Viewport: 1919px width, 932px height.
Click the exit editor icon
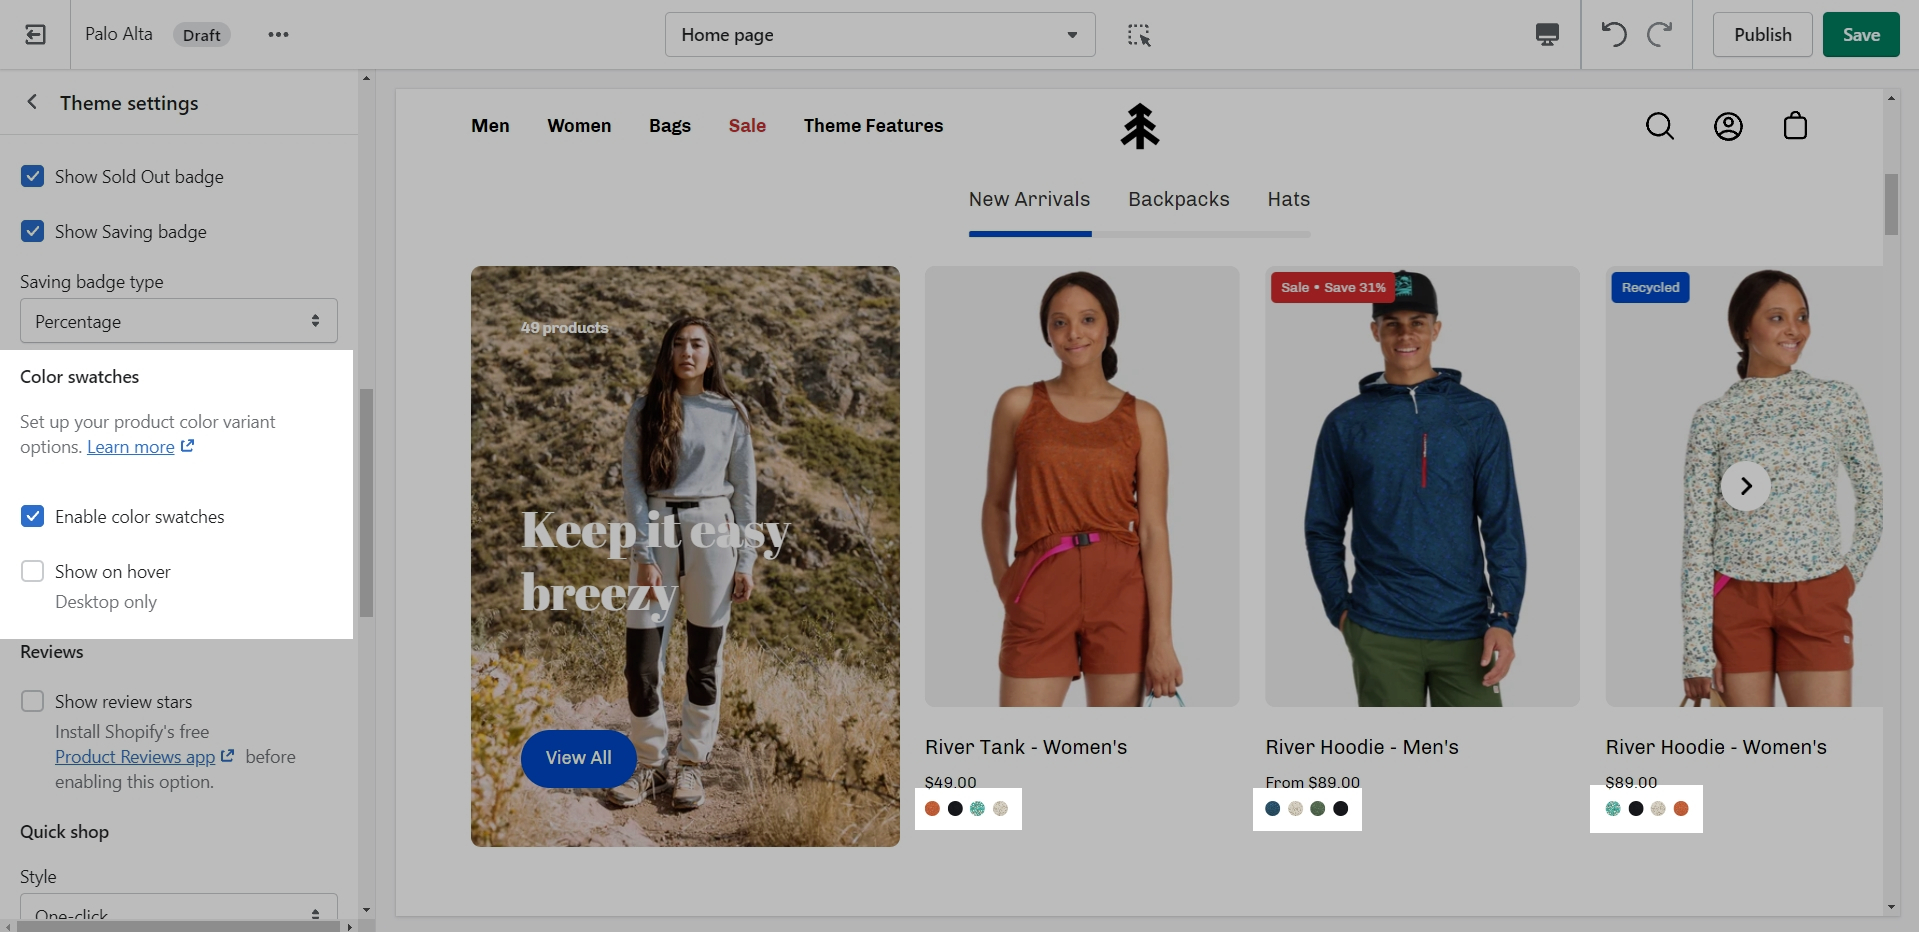tap(35, 35)
